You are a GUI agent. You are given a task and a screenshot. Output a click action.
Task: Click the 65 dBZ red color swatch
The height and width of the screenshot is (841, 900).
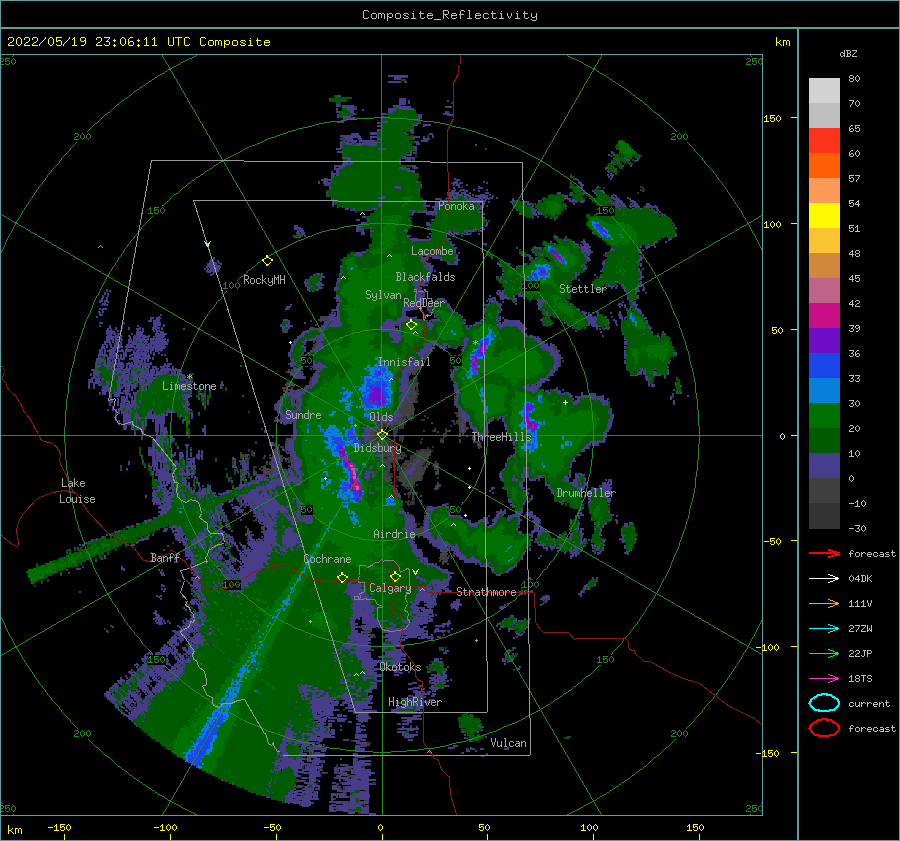click(824, 140)
